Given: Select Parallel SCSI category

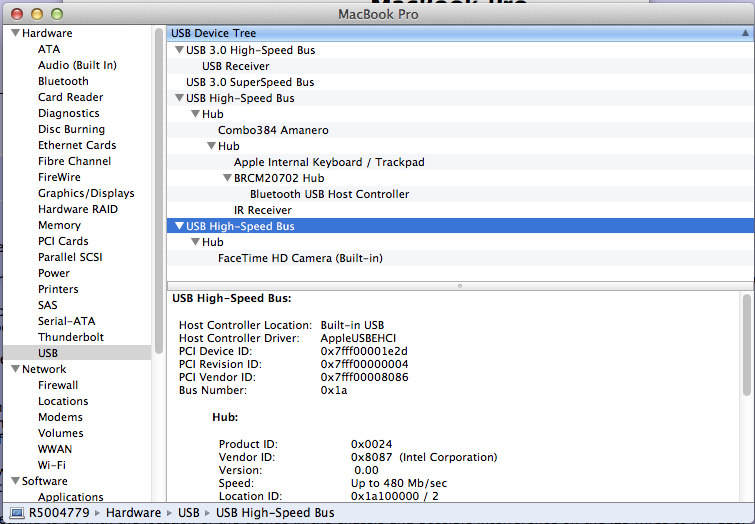Looking at the screenshot, I should pyautogui.click(x=70, y=257).
